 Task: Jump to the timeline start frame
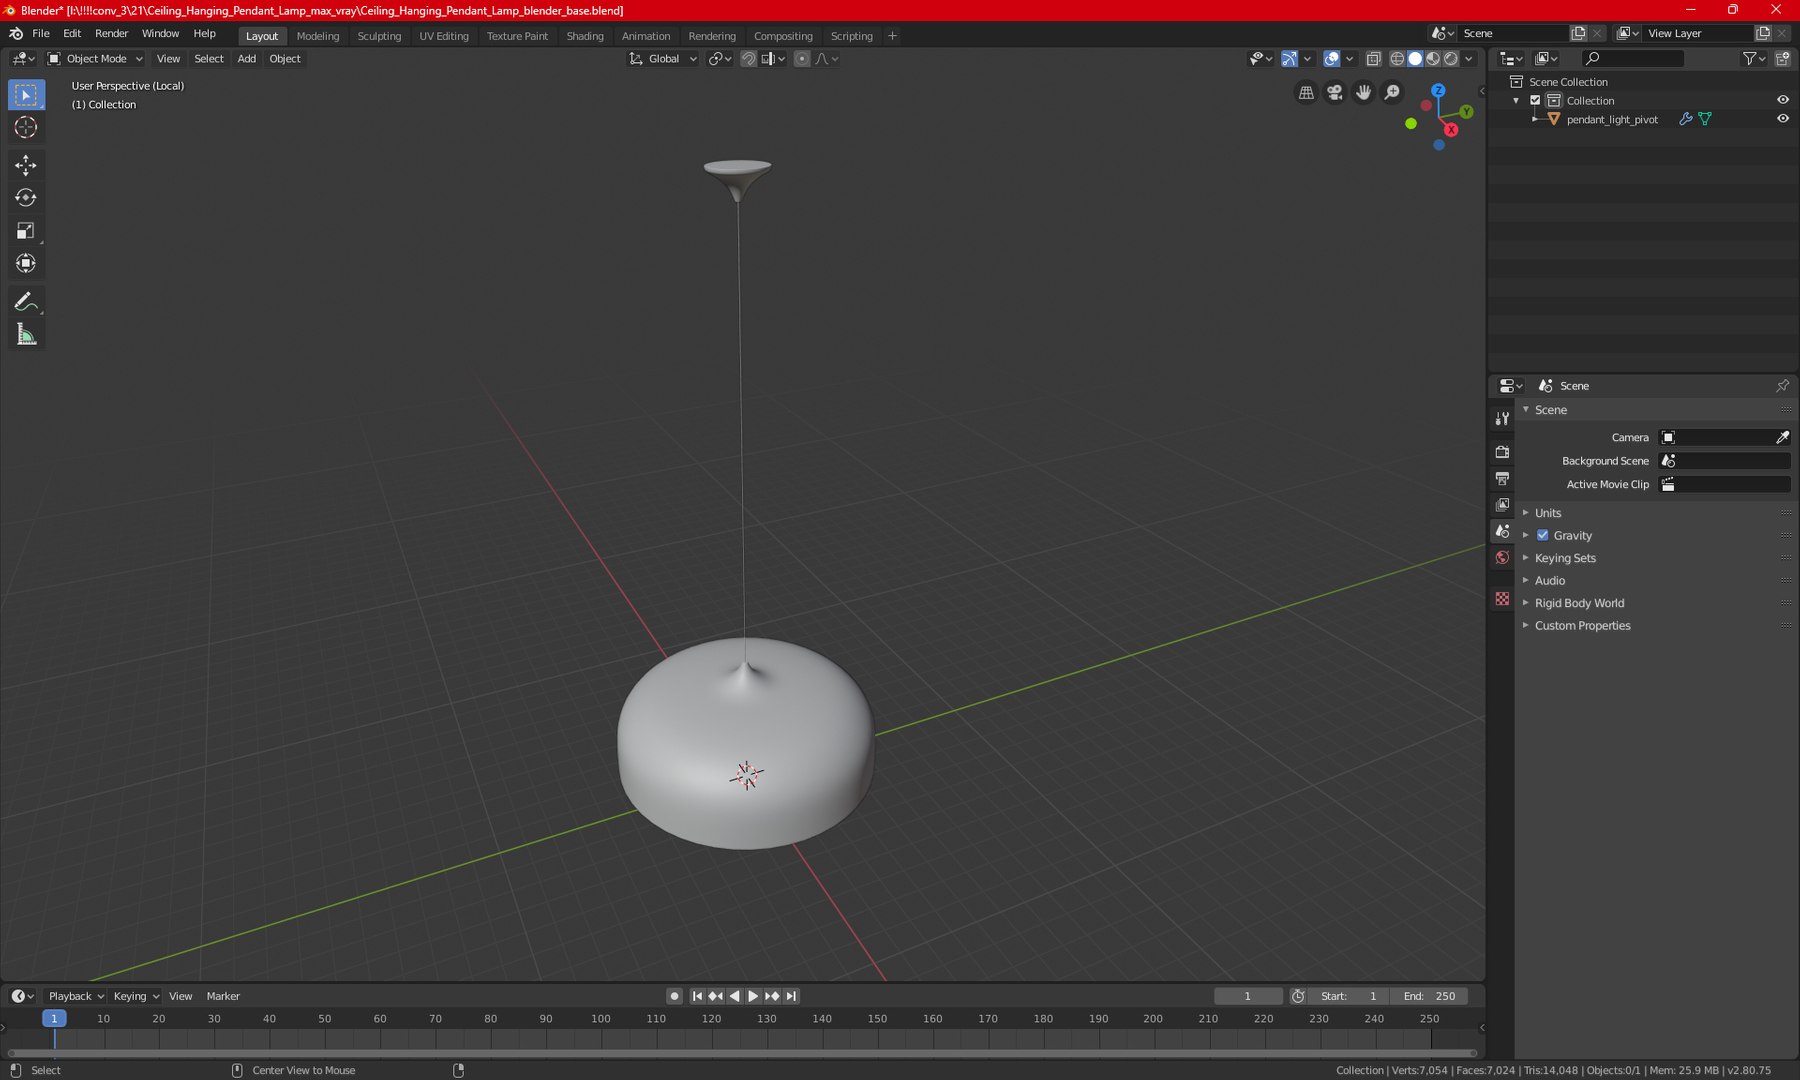pos(697,996)
